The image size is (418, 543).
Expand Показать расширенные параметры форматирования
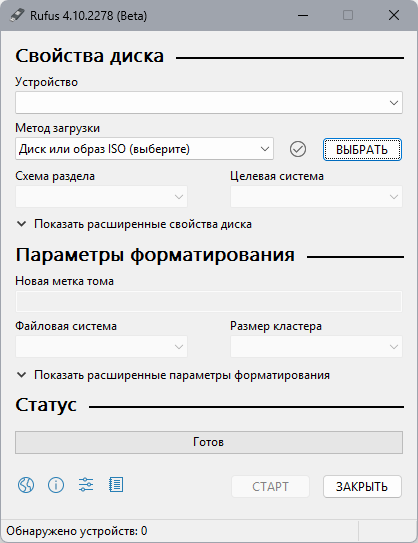[173, 375]
